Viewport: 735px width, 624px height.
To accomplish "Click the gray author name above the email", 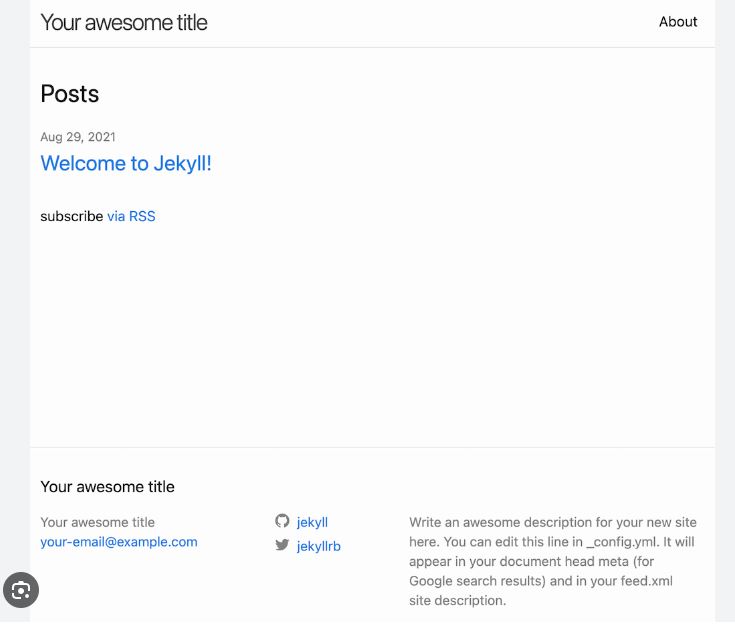I will point(98,522).
